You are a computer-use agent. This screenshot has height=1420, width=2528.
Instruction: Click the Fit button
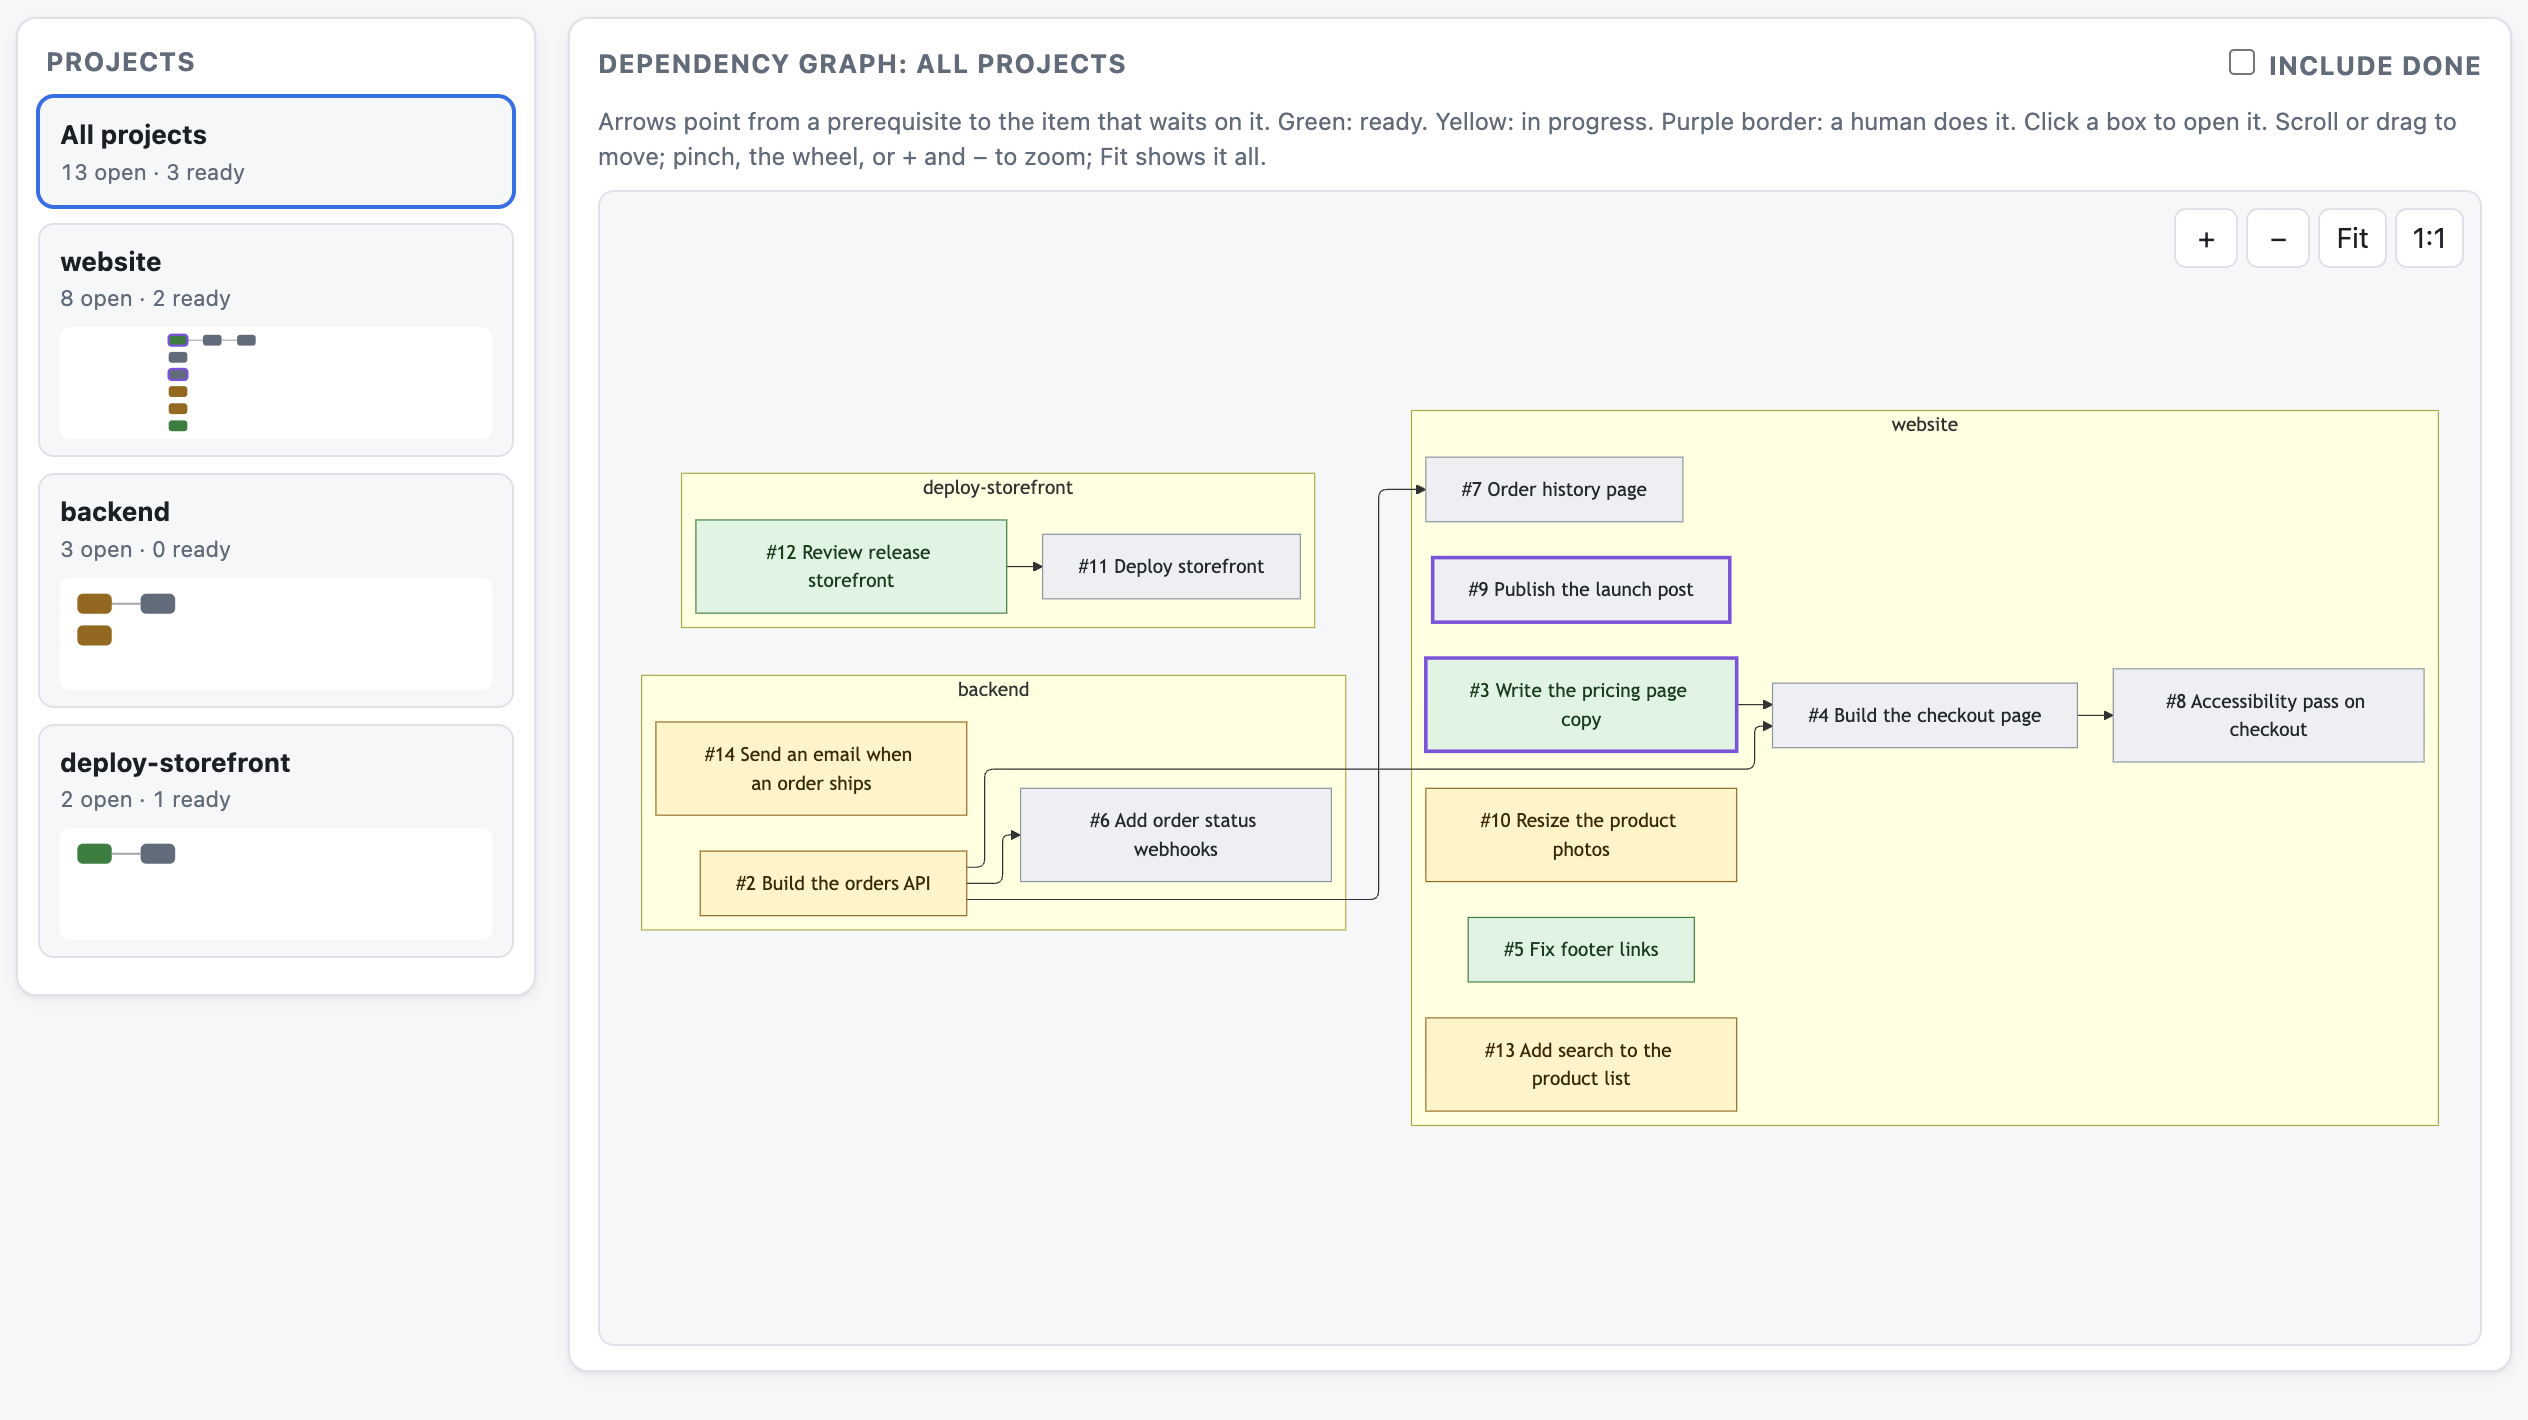click(x=2352, y=239)
